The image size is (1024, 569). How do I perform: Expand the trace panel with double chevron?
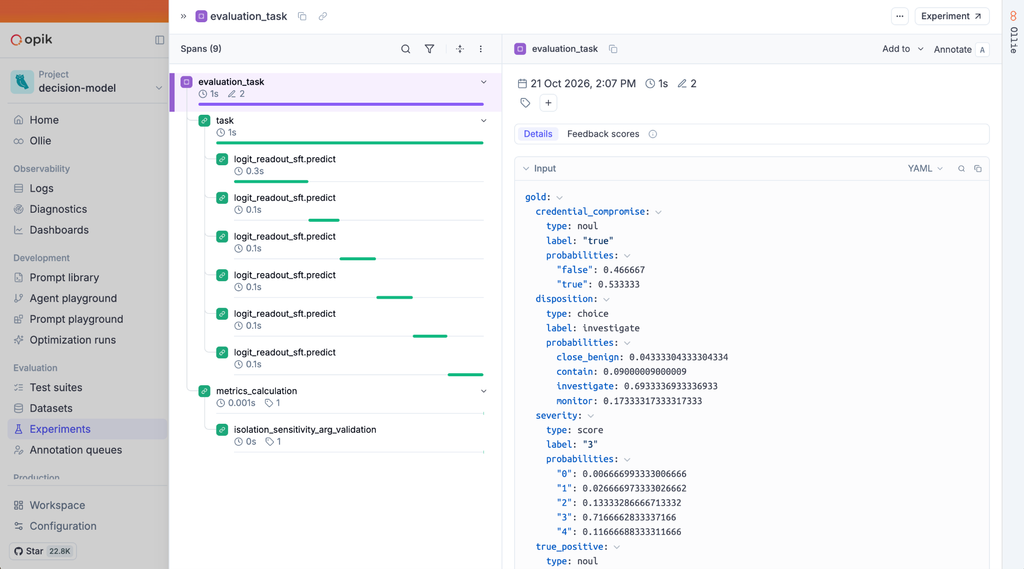(184, 16)
